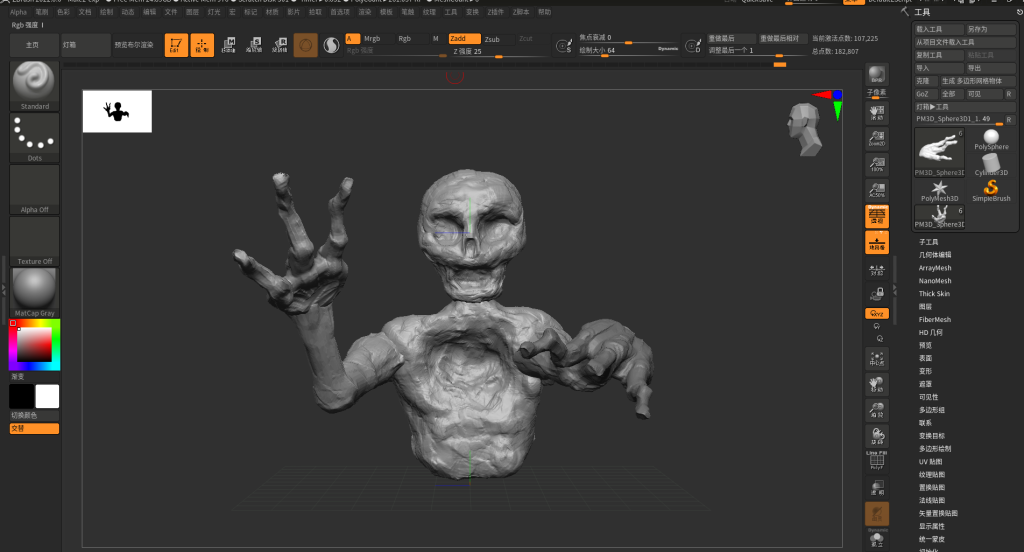Image resolution: width=1024 pixels, height=552 pixels.
Task: Select the PolySphere tool
Action: (991, 139)
